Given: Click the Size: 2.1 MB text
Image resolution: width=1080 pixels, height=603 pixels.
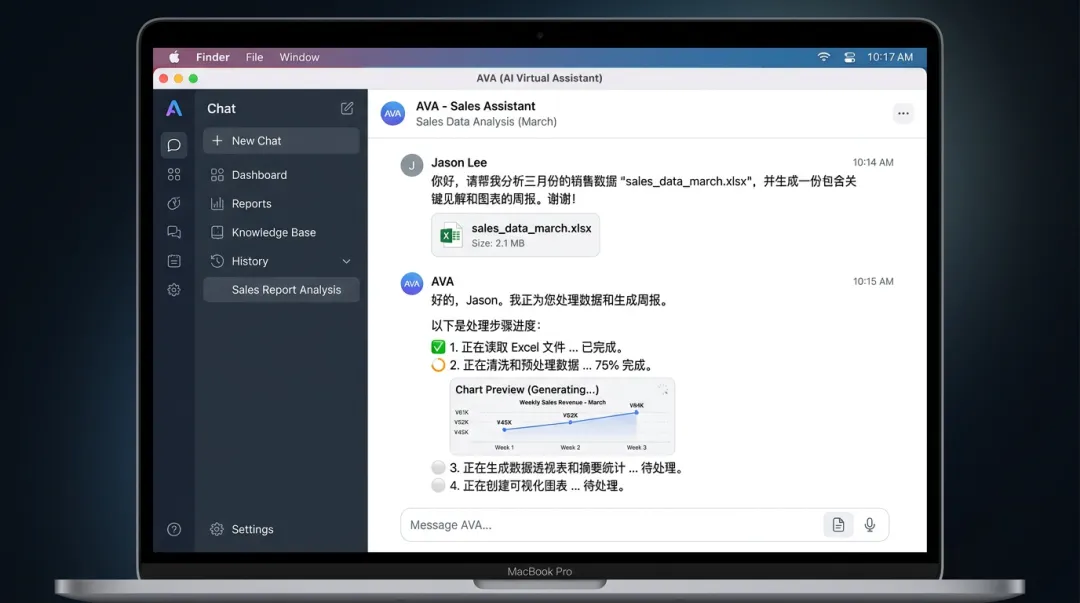Looking at the screenshot, I should click(x=498, y=243).
